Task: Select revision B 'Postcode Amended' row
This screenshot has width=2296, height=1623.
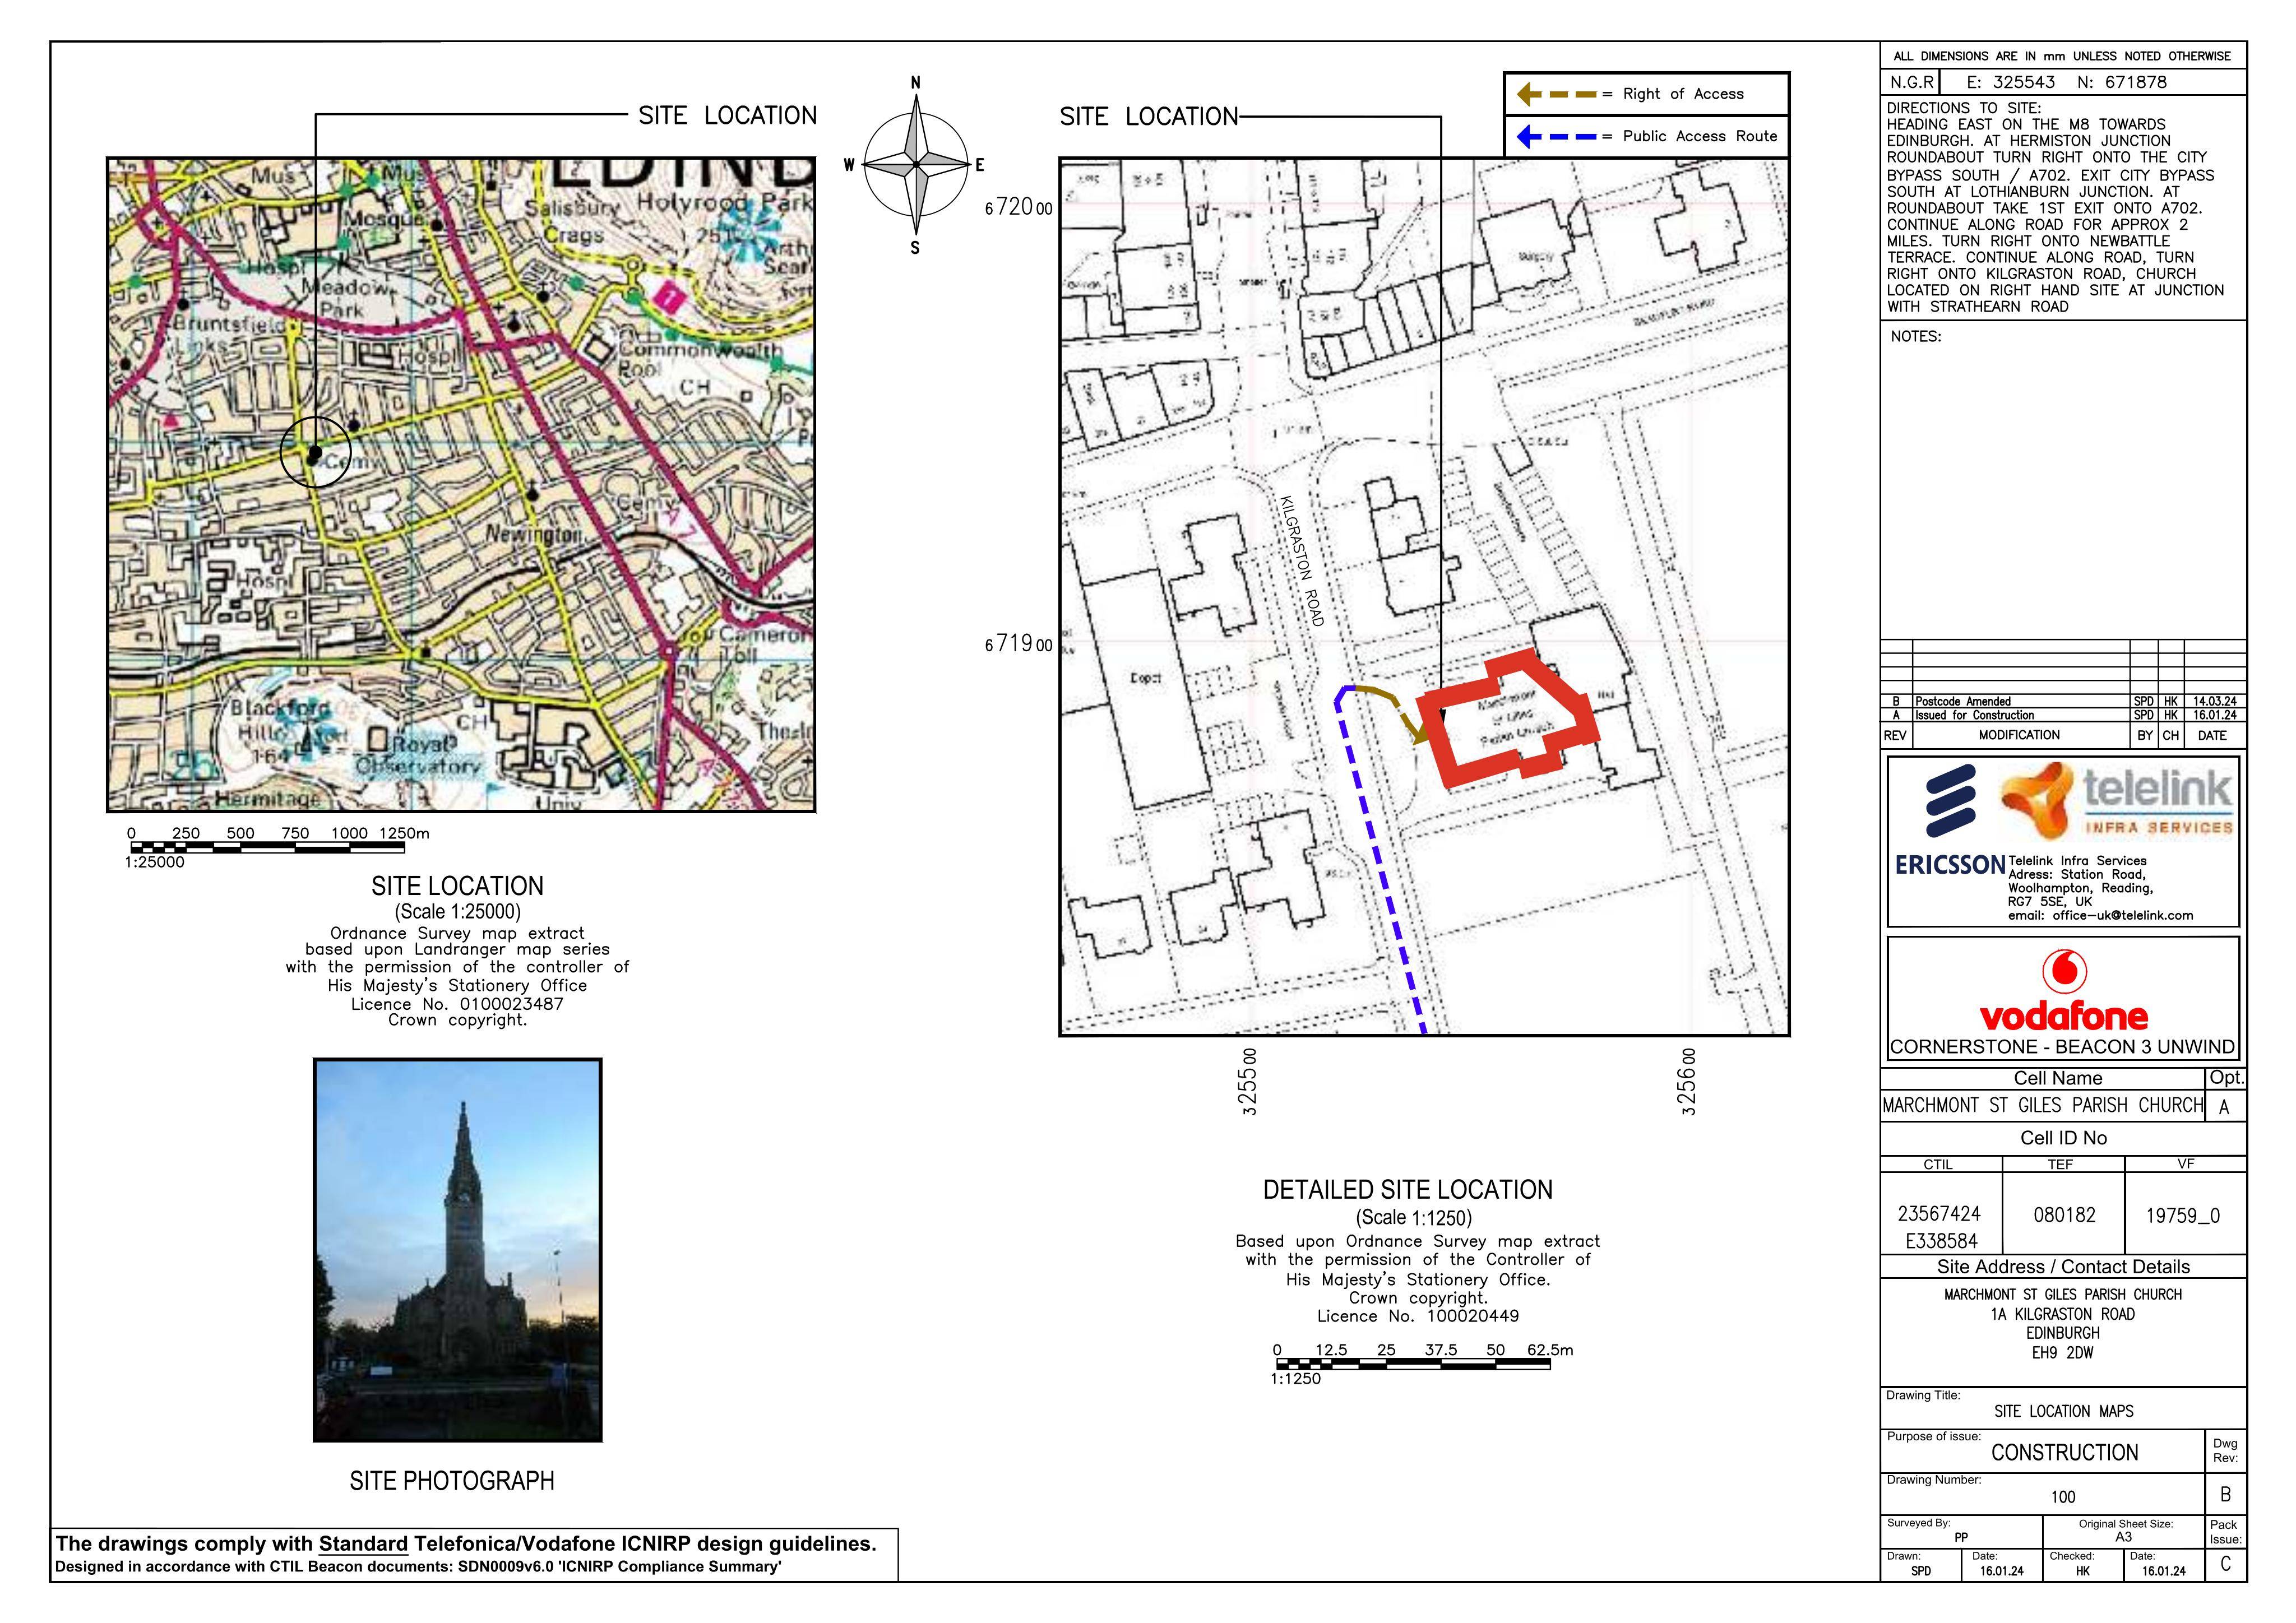Action: 2063,701
